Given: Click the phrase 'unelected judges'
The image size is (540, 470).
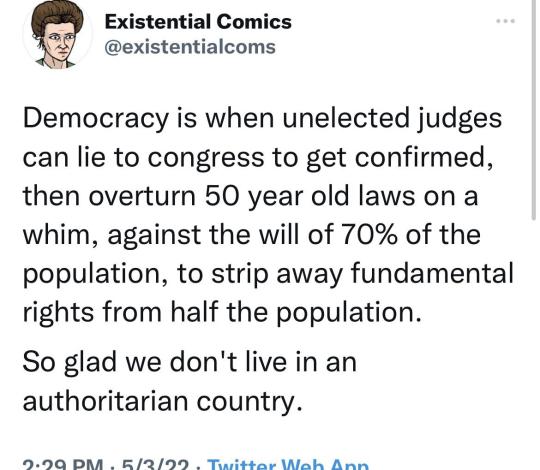Looking at the screenshot, I should [392, 120].
